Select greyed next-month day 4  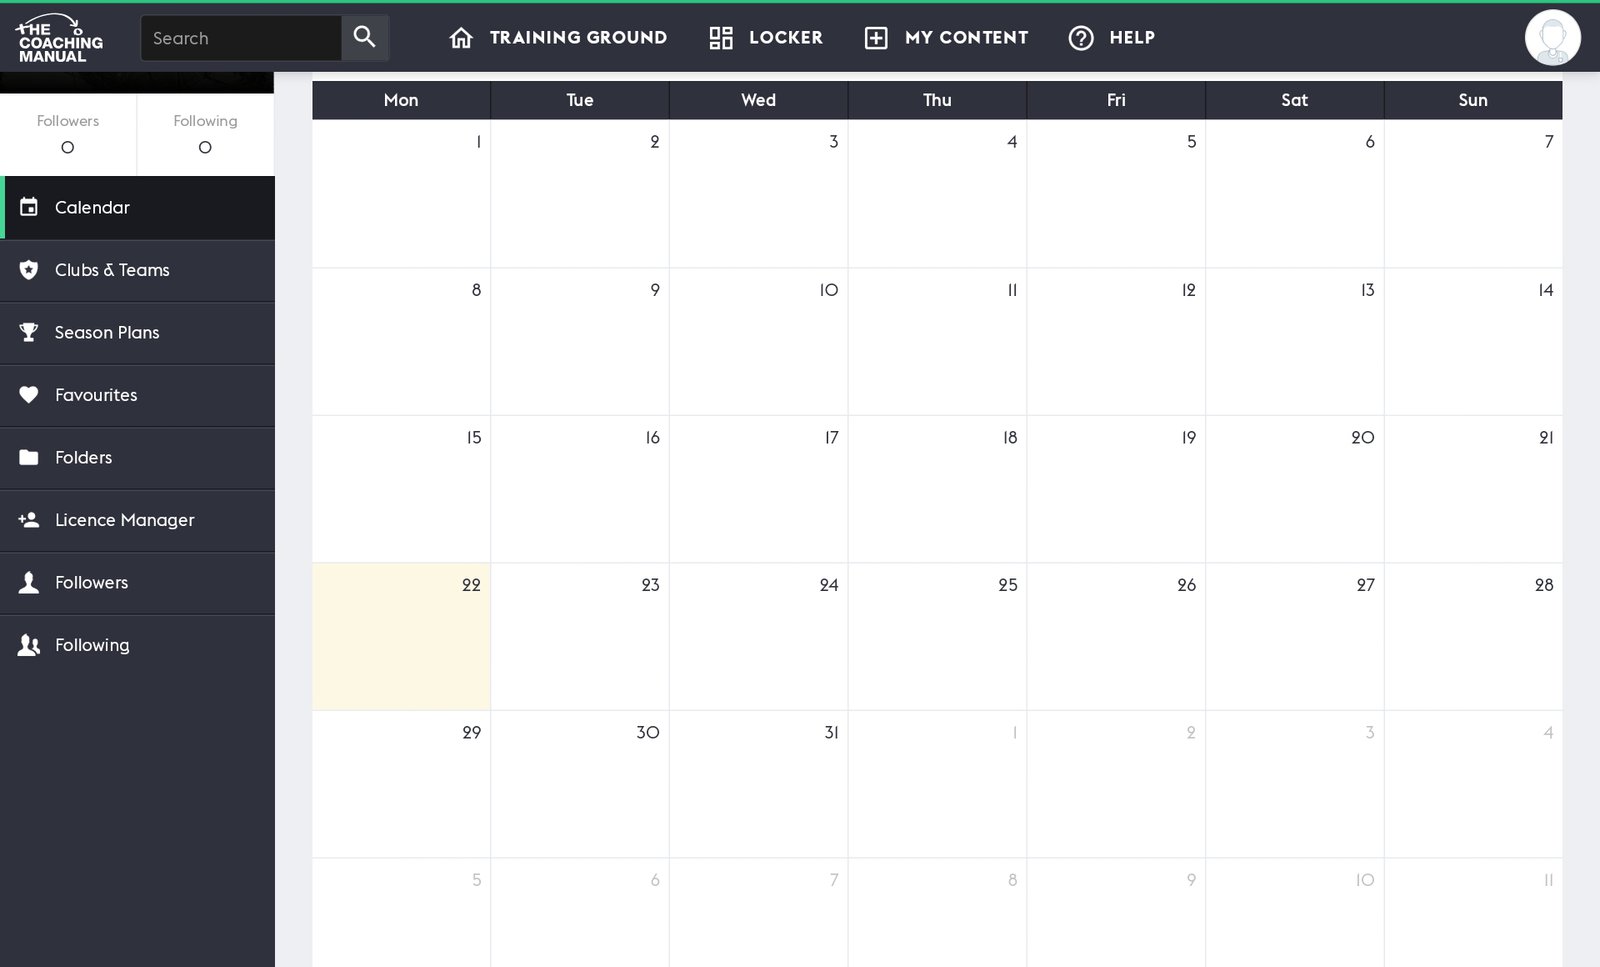[1473, 784]
